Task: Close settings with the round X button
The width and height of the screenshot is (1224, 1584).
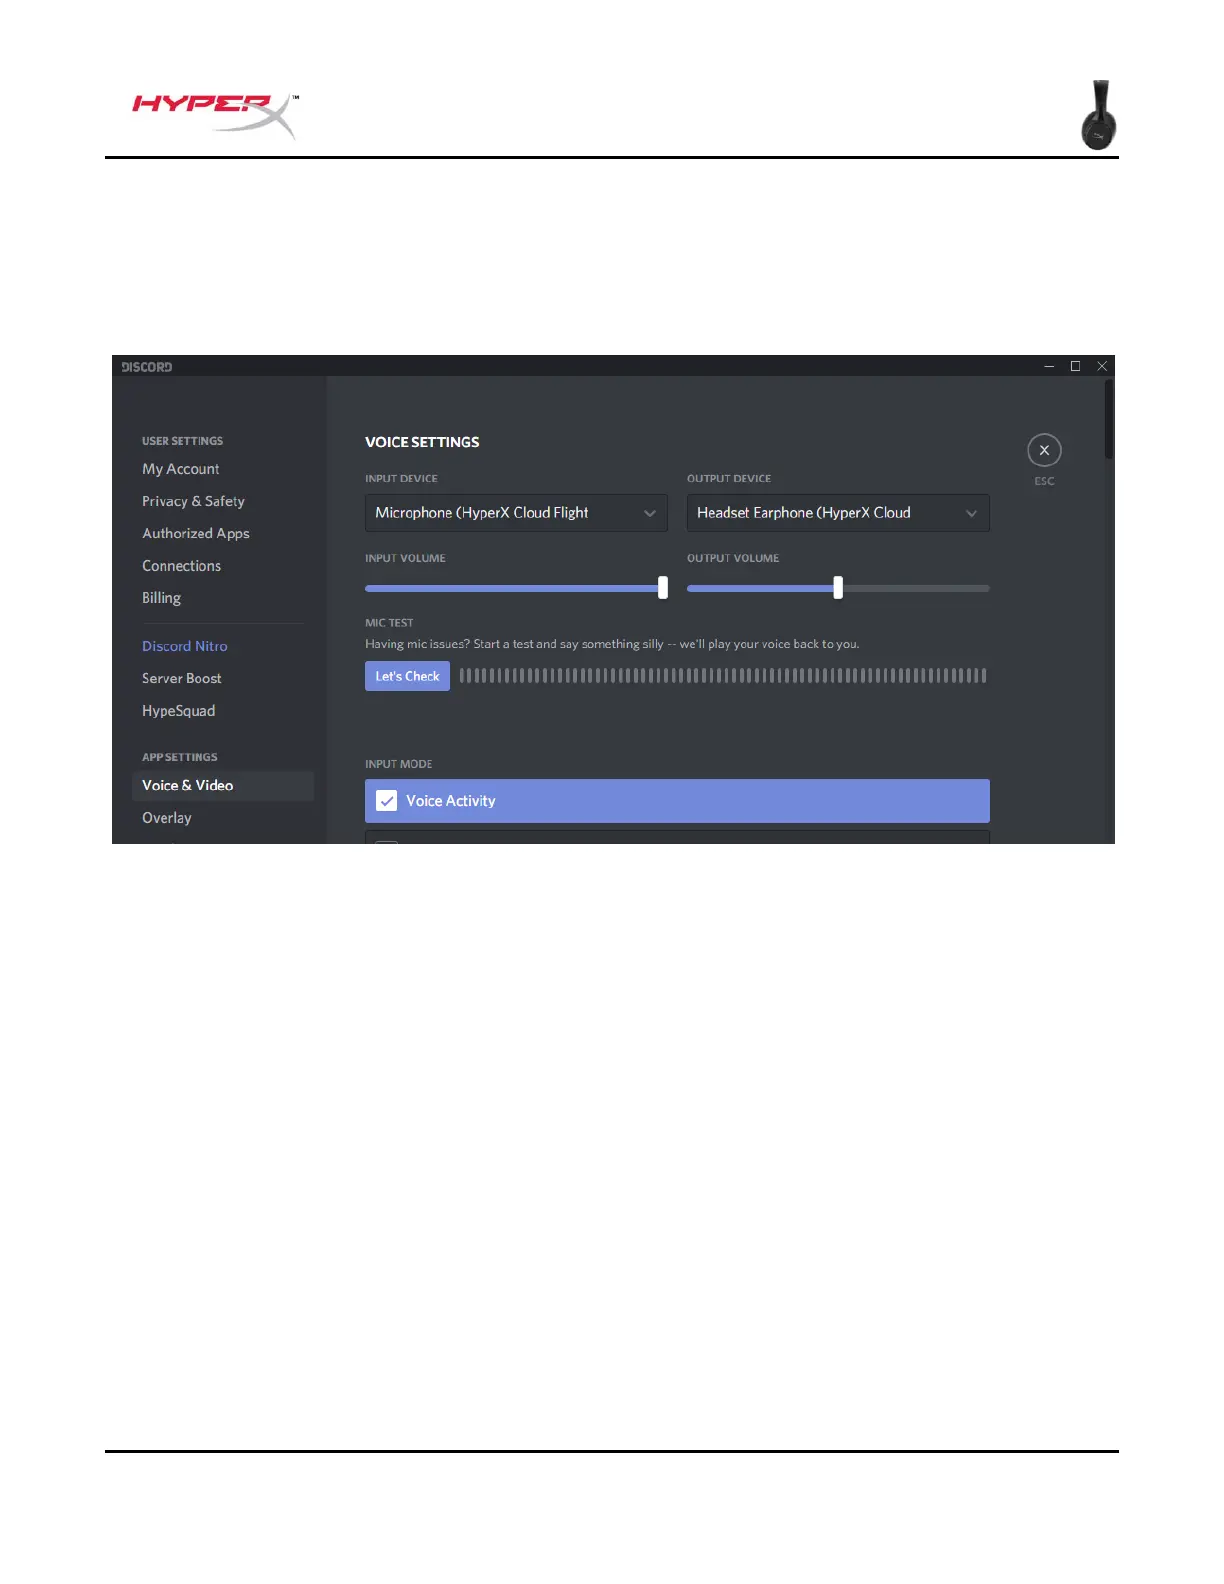Action: click(1044, 450)
